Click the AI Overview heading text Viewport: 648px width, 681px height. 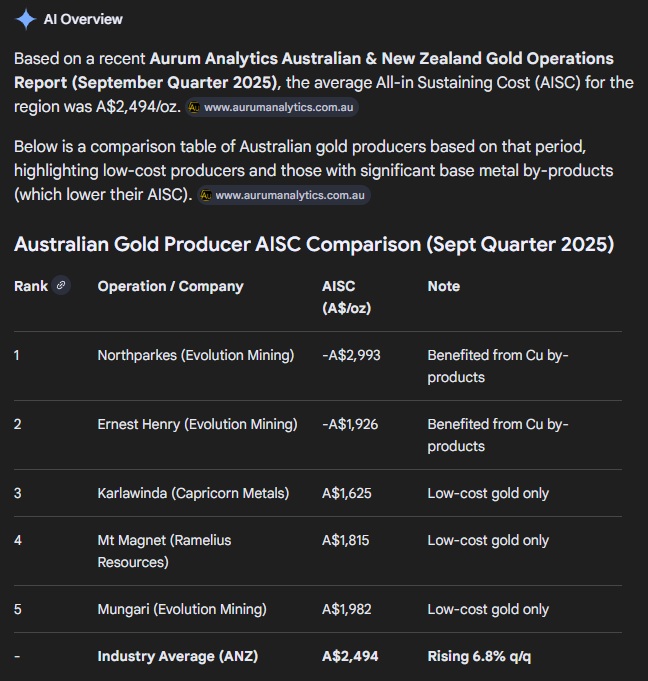click(83, 19)
